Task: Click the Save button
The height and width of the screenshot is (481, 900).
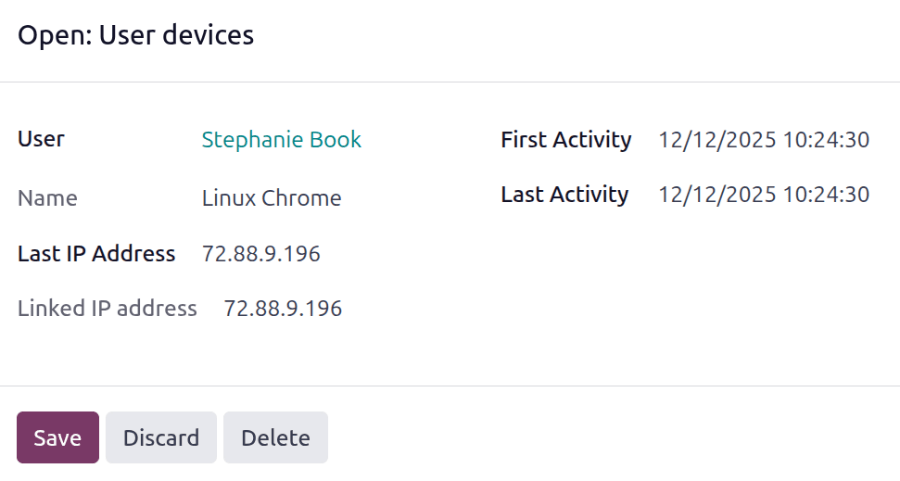Action: [58, 438]
